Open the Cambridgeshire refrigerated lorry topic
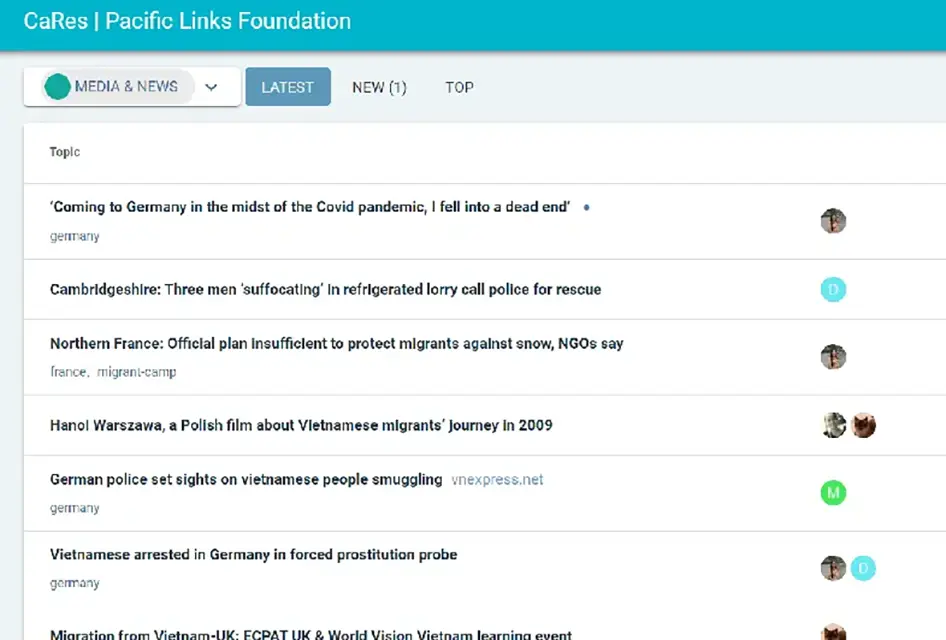This screenshot has width=946, height=640. (325, 290)
